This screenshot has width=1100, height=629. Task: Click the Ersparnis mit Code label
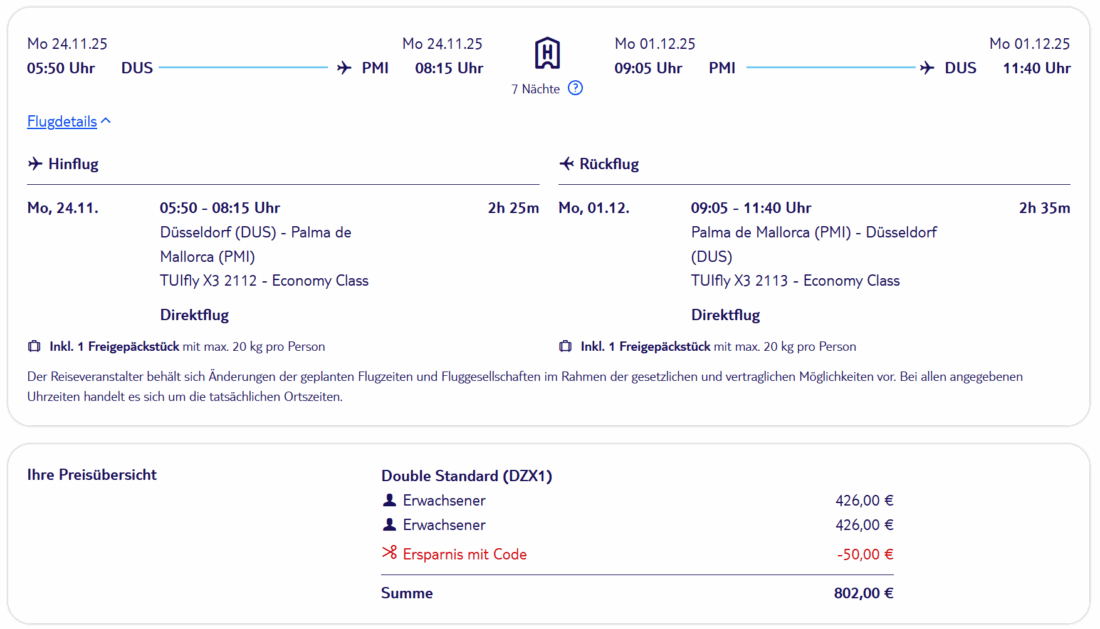click(464, 554)
